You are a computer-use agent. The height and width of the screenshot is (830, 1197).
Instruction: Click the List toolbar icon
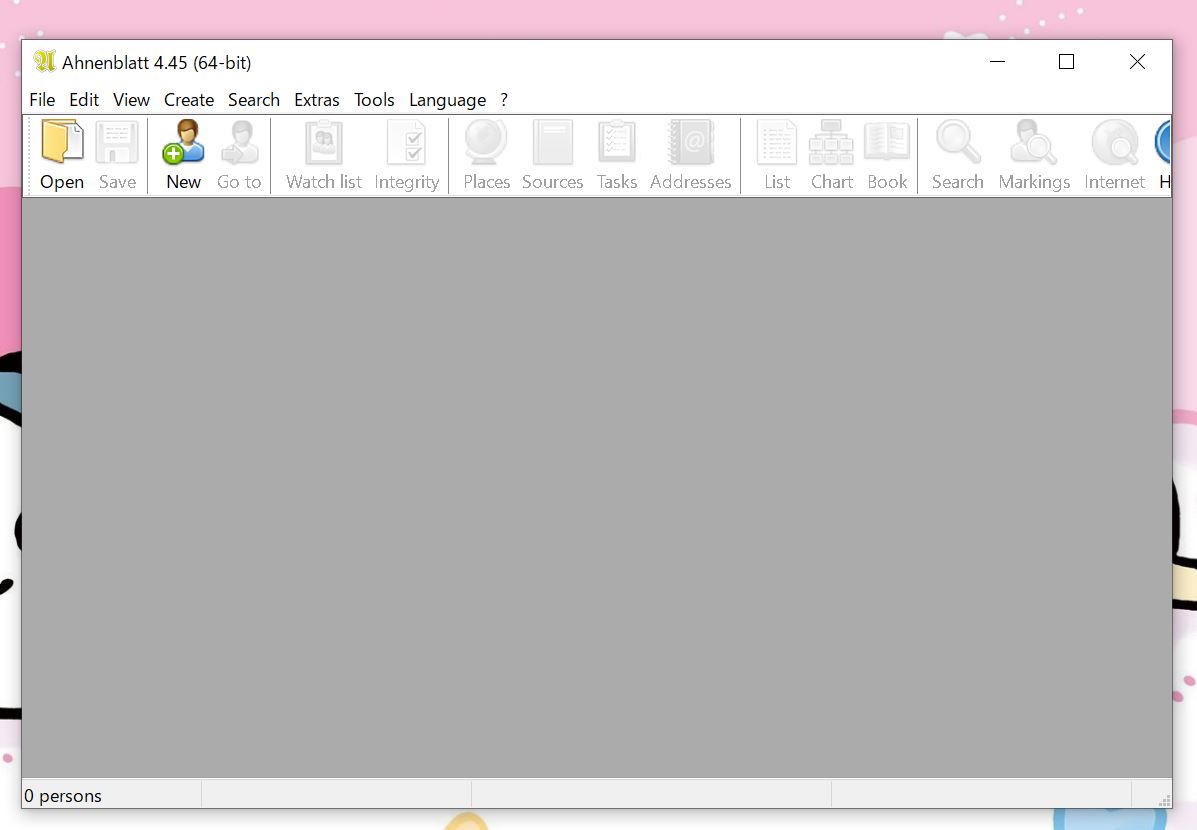tap(777, 142)
